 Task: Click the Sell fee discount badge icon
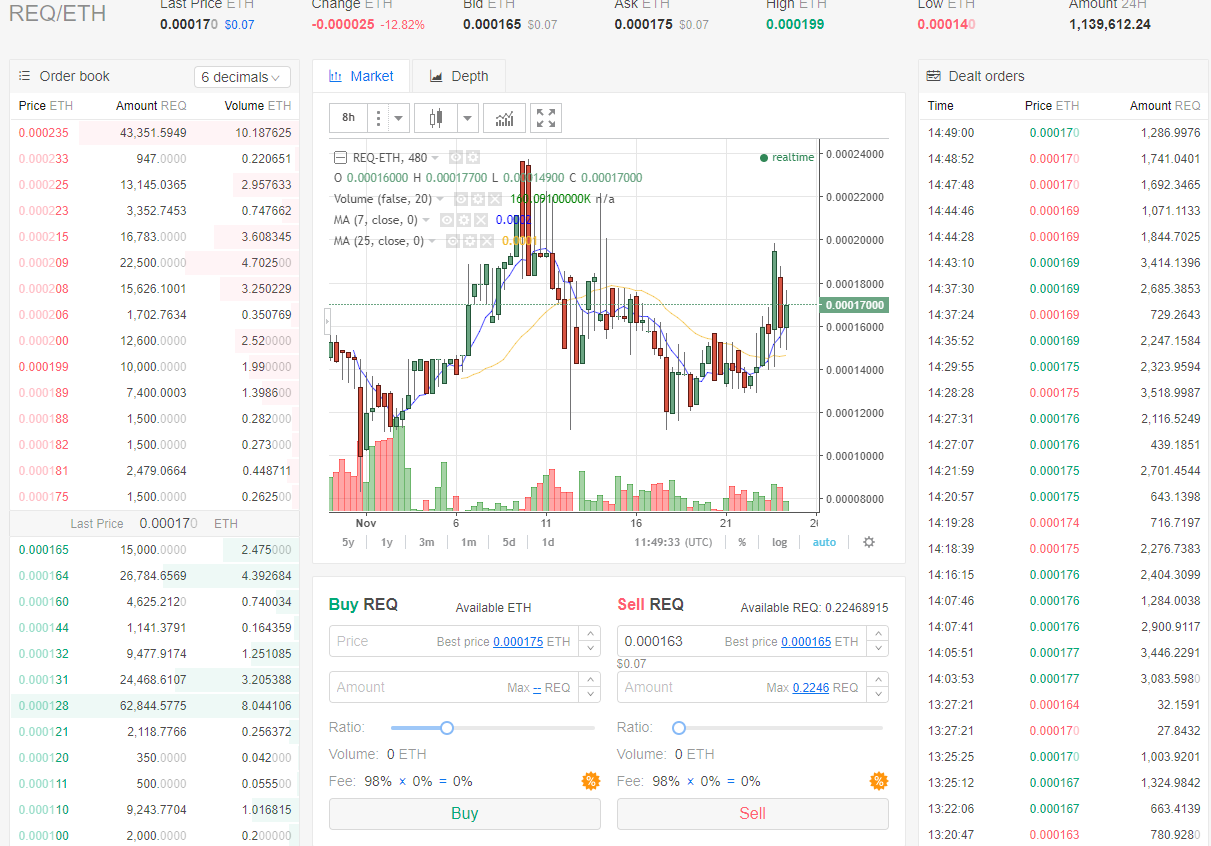(x=879, y=781)
